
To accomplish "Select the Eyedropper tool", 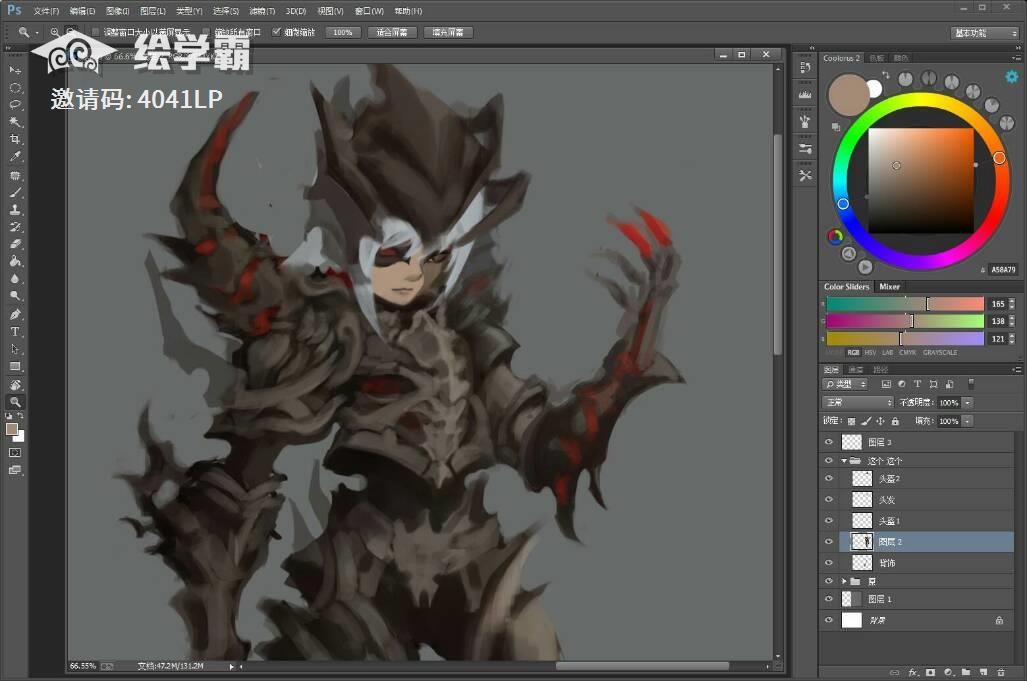I will 15,156.
